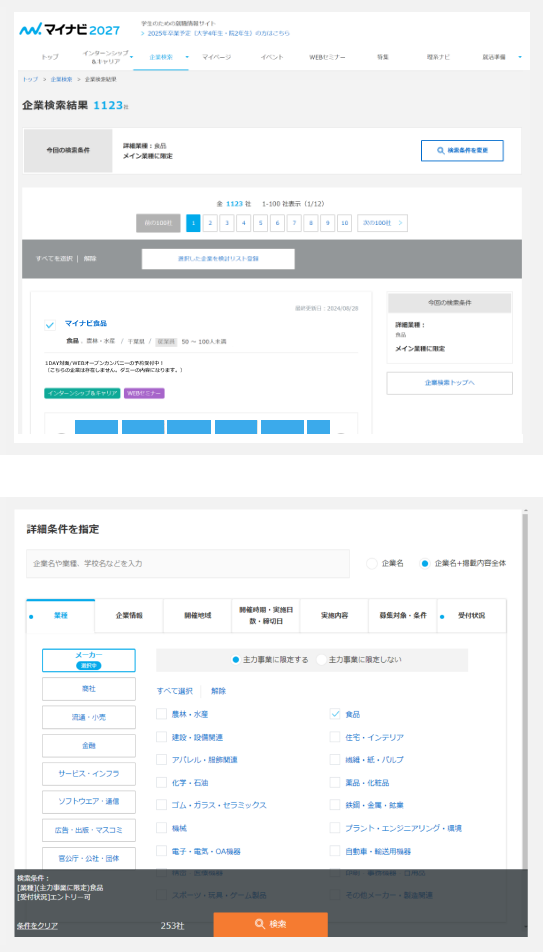Uncheck the 食品 checkbox
The width and height of the screenshot is (543, 952).
335,714
